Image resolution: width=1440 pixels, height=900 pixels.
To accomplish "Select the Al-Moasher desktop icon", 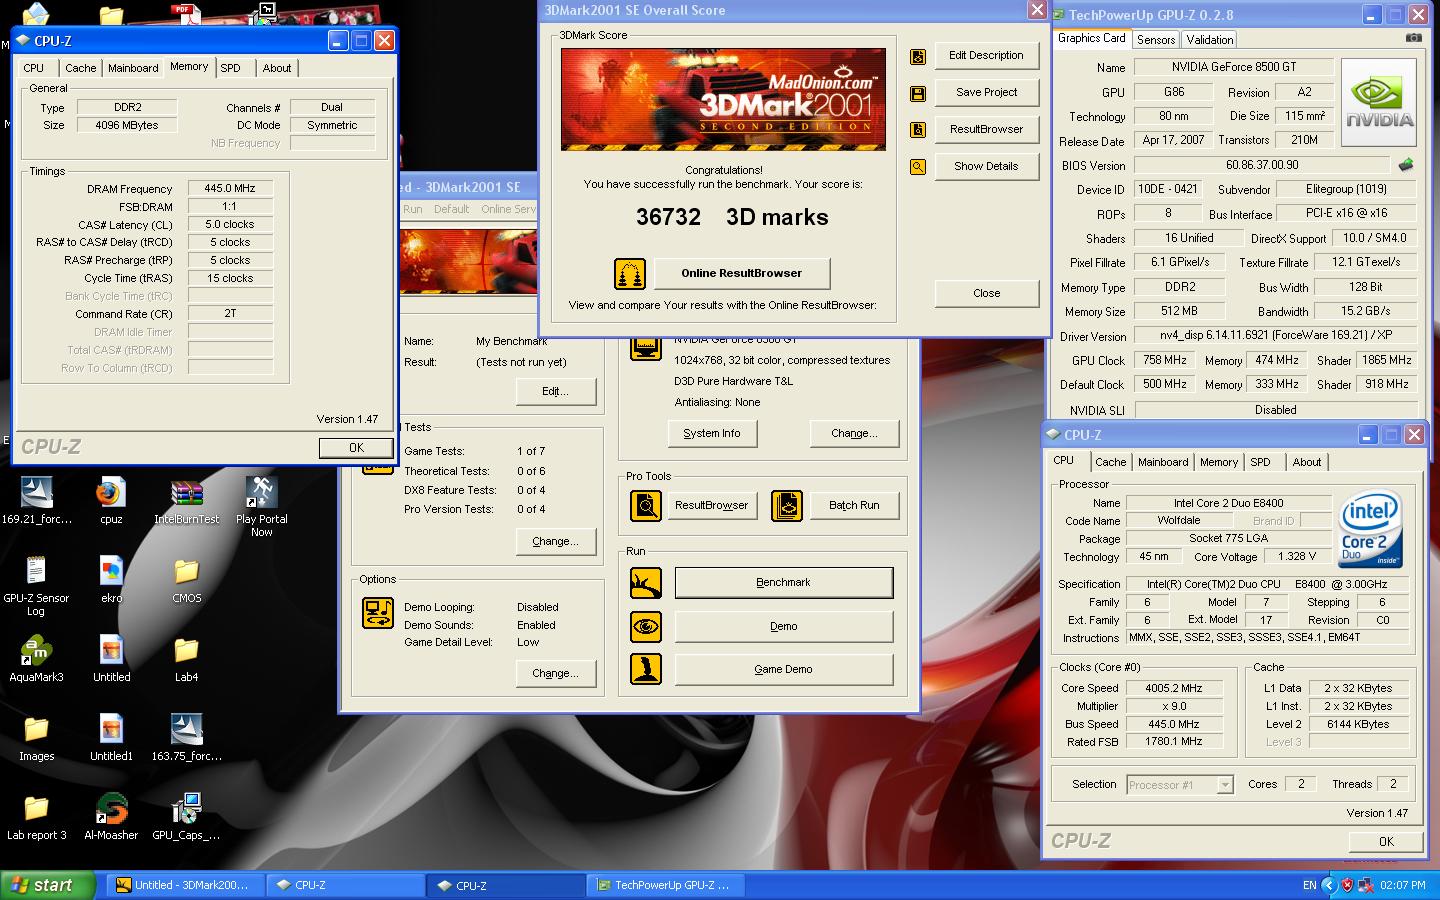I will click(x=111, y=817).
